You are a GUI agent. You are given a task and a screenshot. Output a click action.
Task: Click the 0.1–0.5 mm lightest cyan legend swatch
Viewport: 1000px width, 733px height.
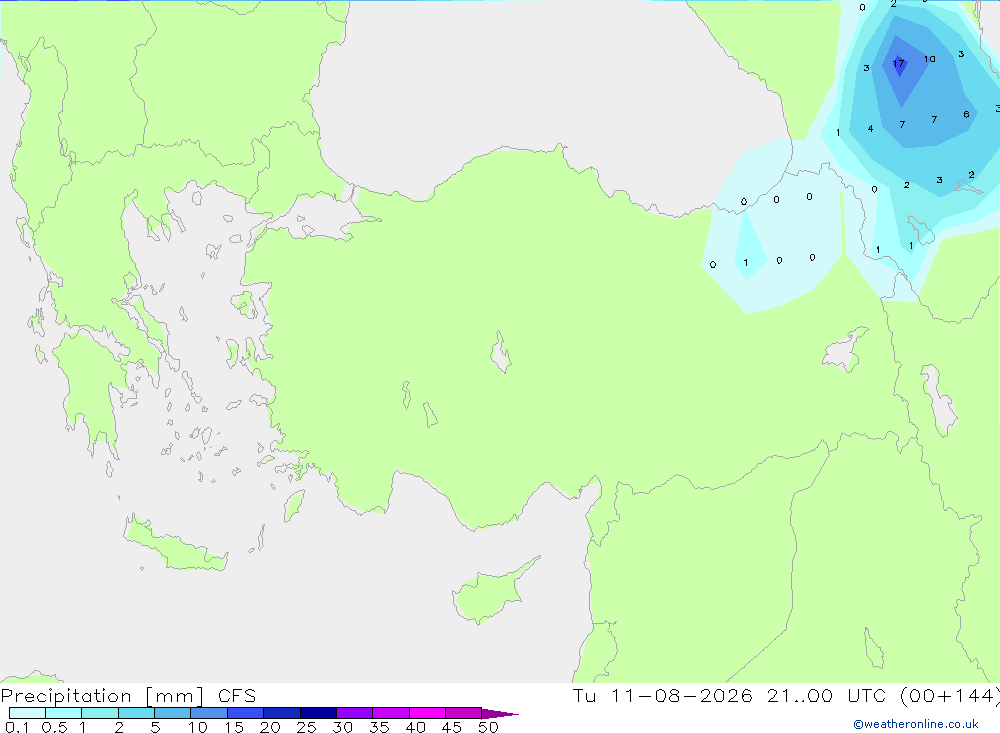[27, 713]
